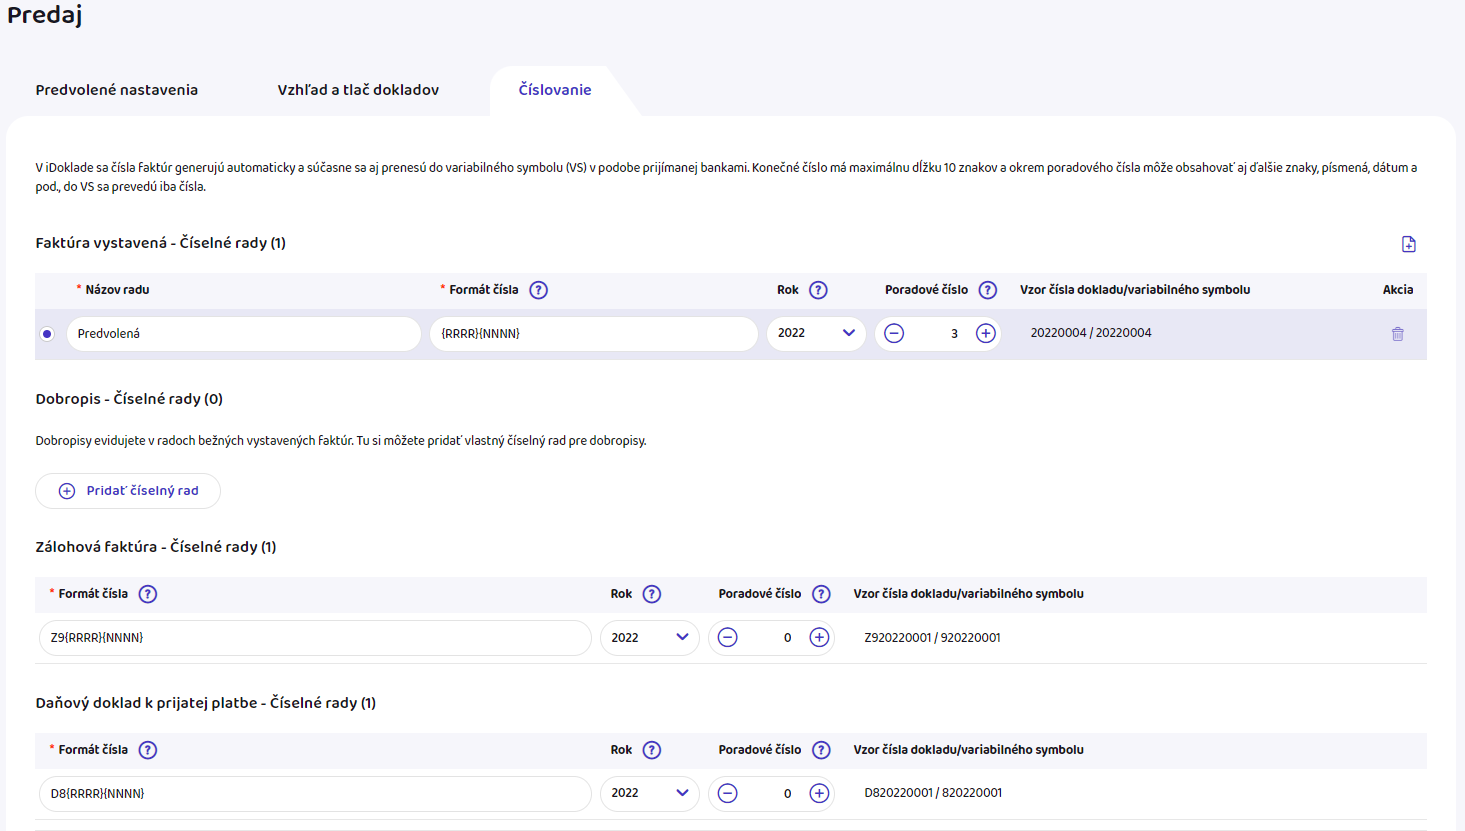Image resolution: width=1465 pixels, height=831 pixels.
Task: Open the Vzhľad a tlač dokladov tab
Action: 358,90
